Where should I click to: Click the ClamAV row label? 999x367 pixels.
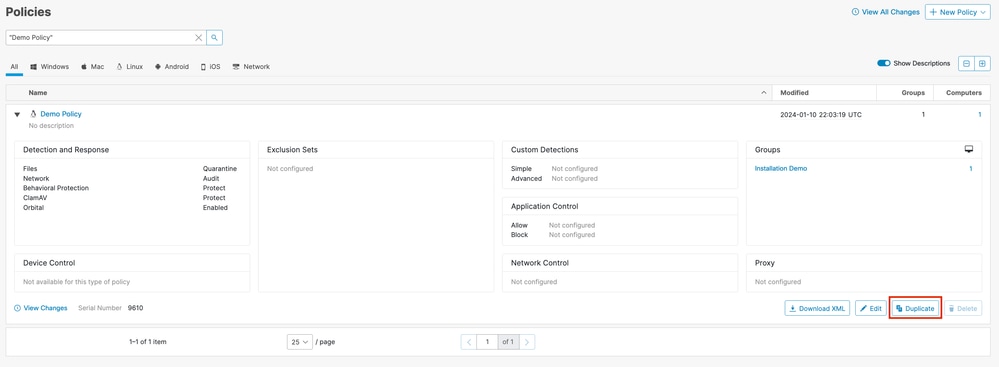(35, 198)
